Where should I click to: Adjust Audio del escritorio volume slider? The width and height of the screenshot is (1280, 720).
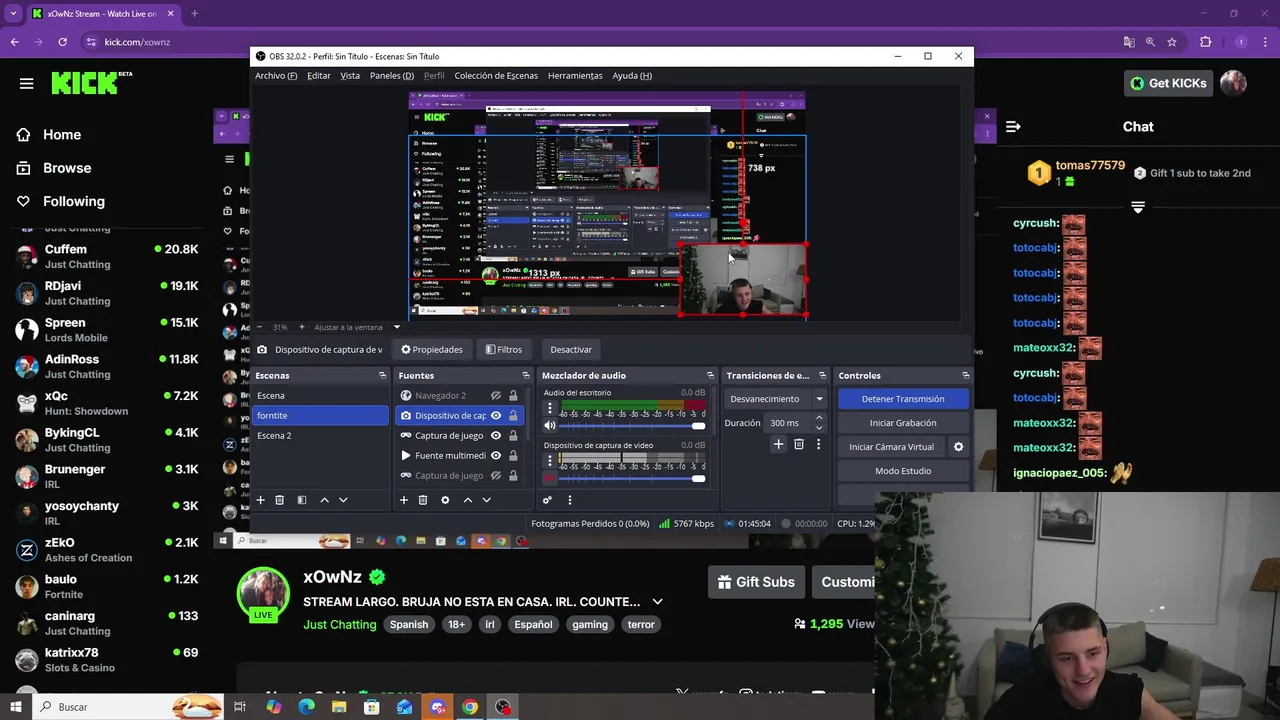(630, 426)
